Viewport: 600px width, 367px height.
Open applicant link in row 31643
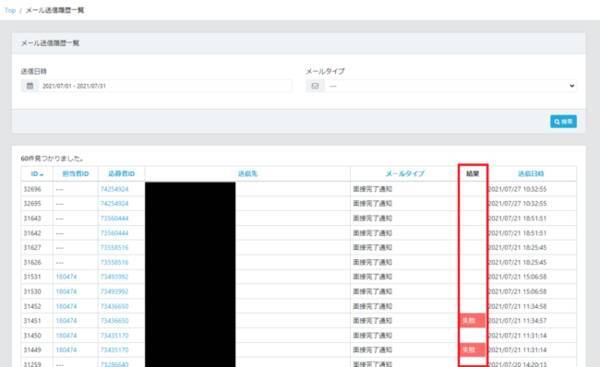(114, 219)
